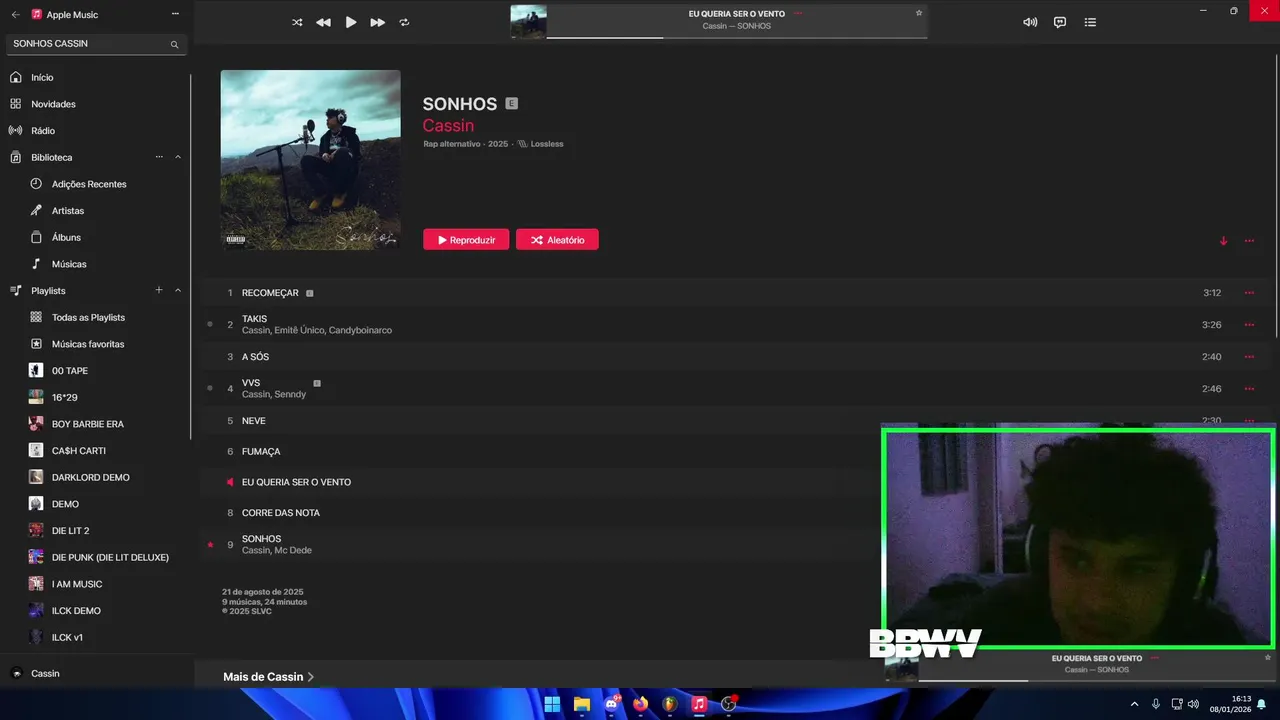Open File Explorer in the taskbar
The width and height of the screenshot is (1280, 720).
[582, 704]
